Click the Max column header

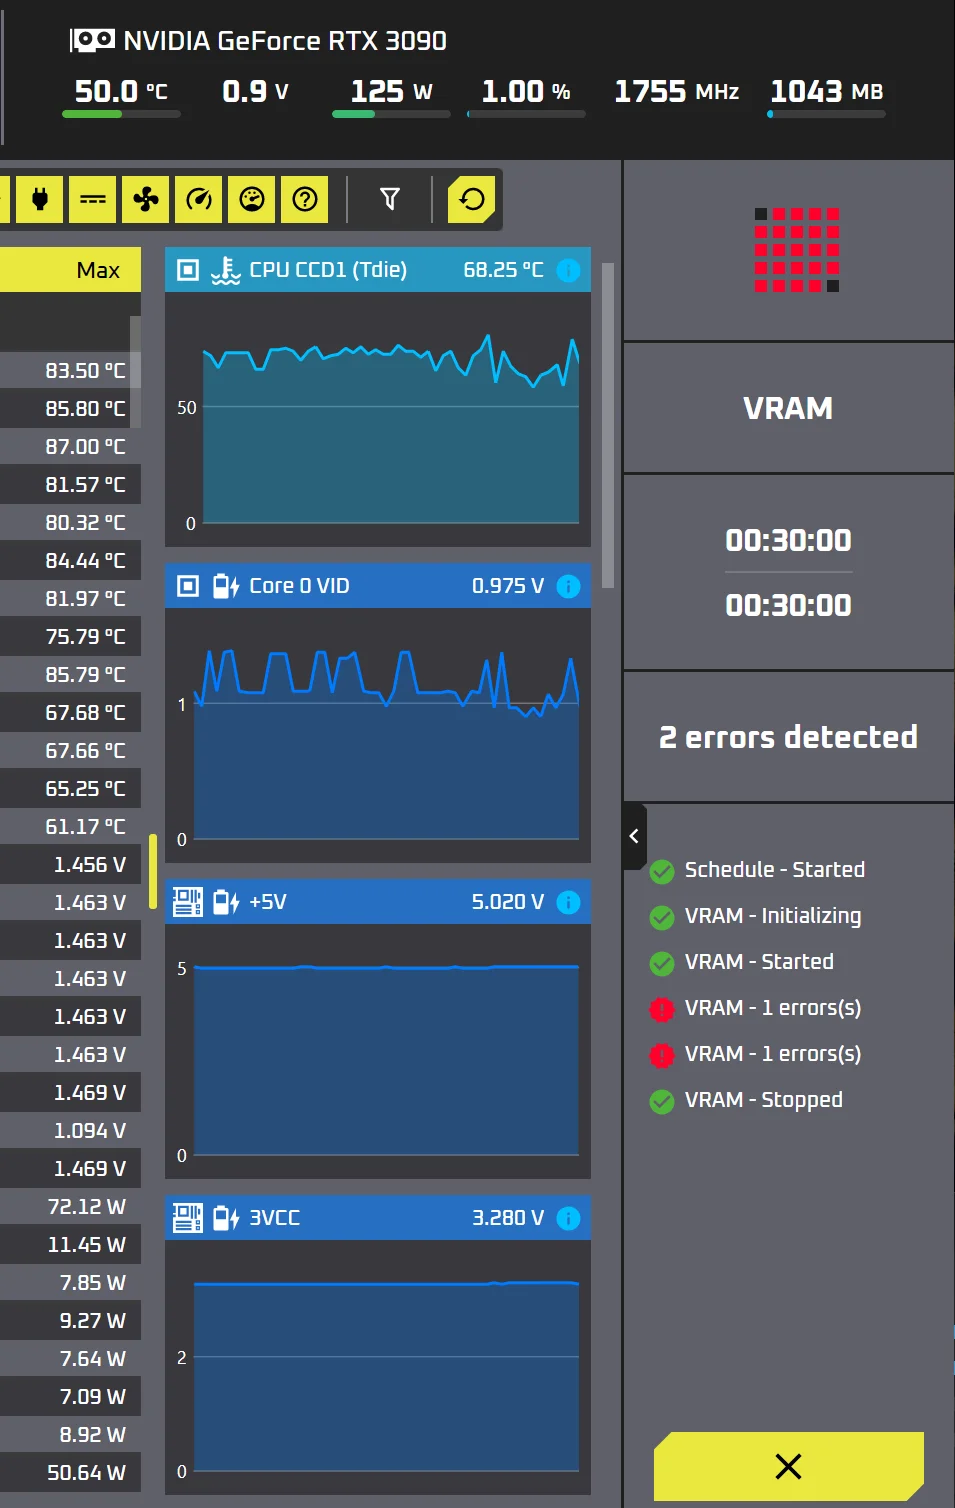click(x=70, y=270)
